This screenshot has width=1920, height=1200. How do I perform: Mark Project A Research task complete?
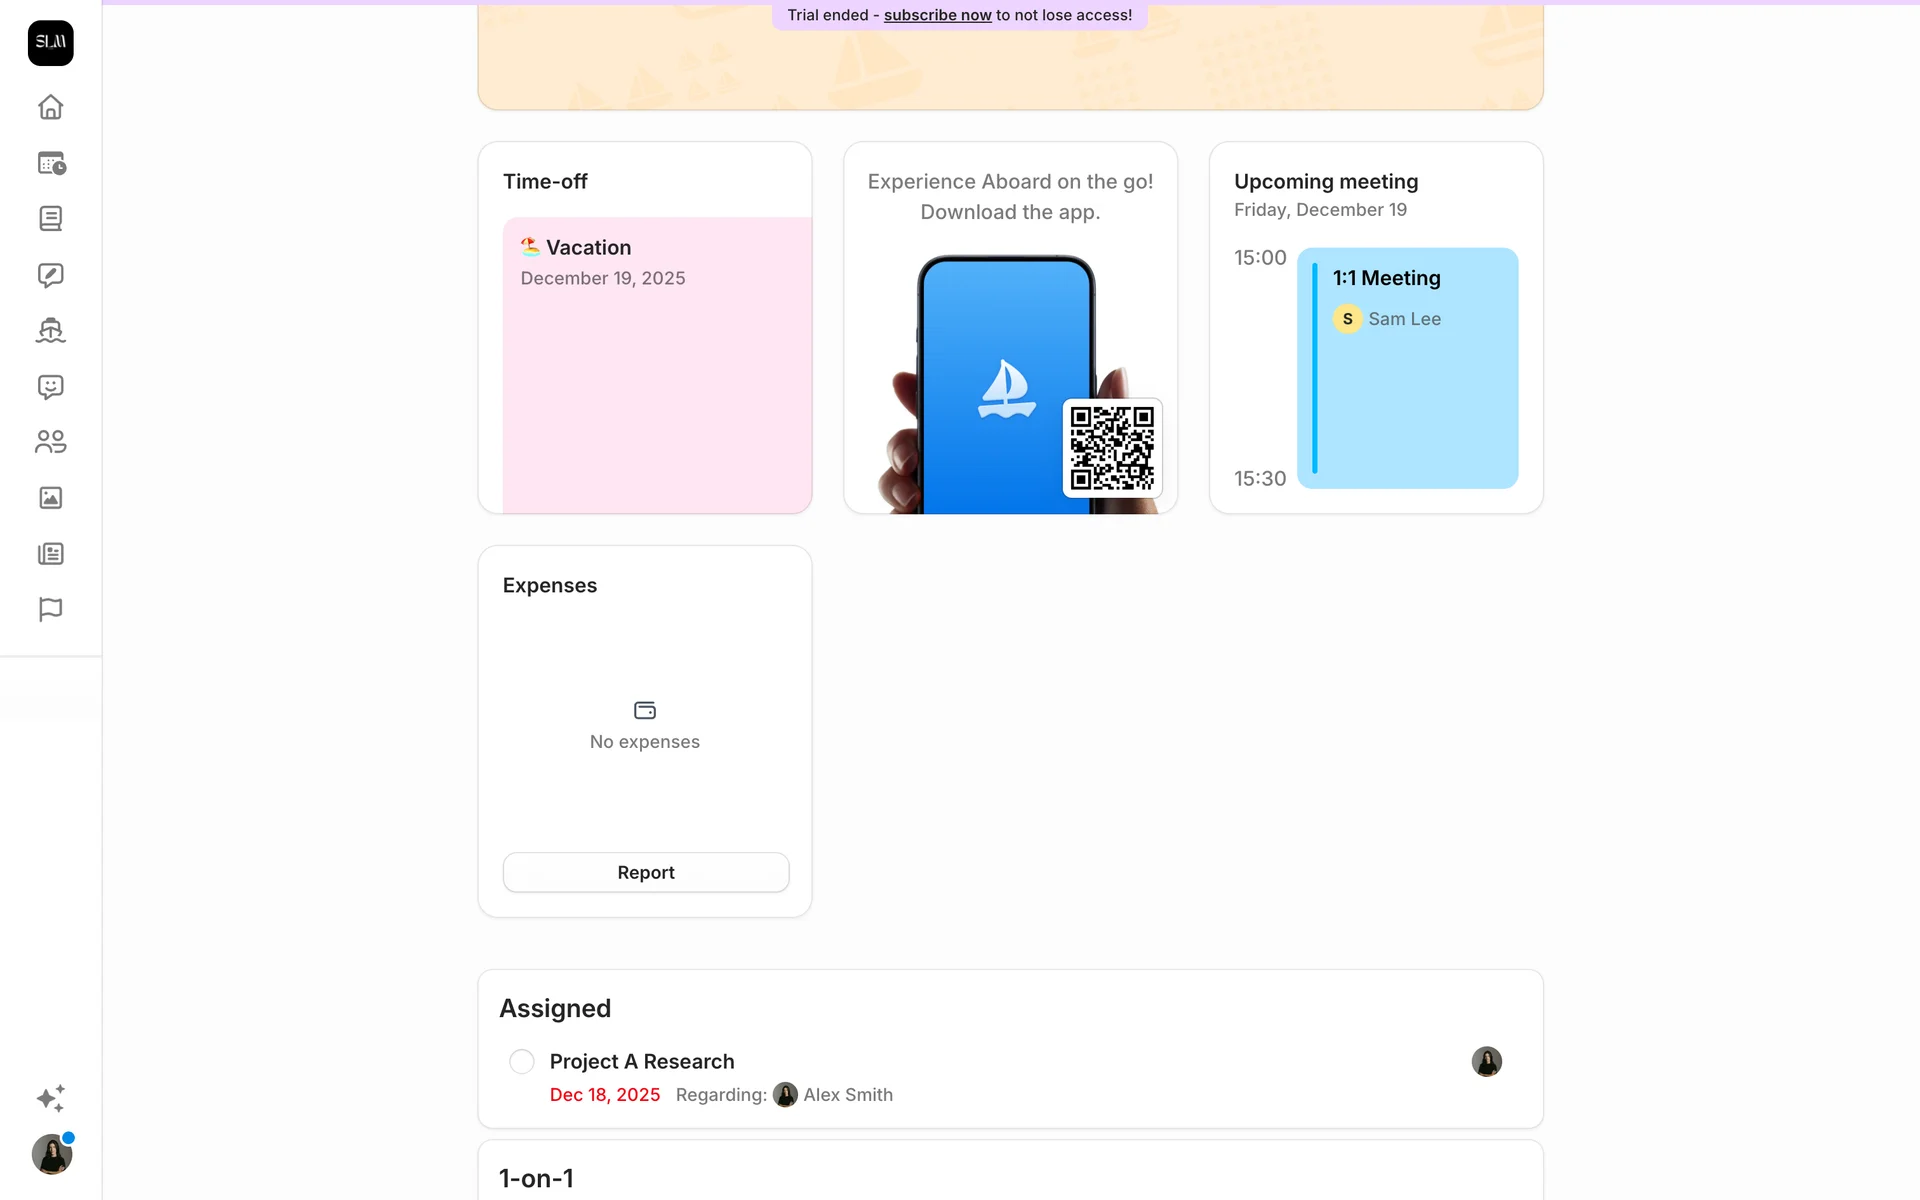522,1062
